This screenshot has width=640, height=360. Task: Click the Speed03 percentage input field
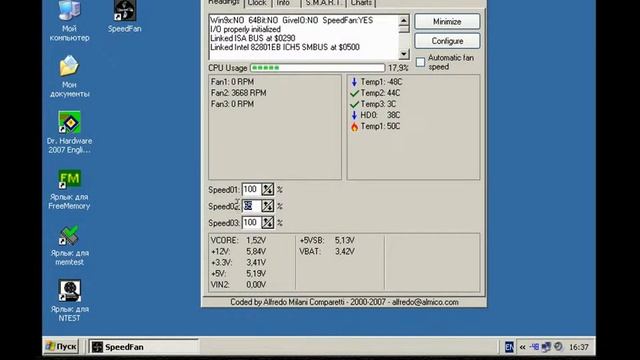click(251, 223)
